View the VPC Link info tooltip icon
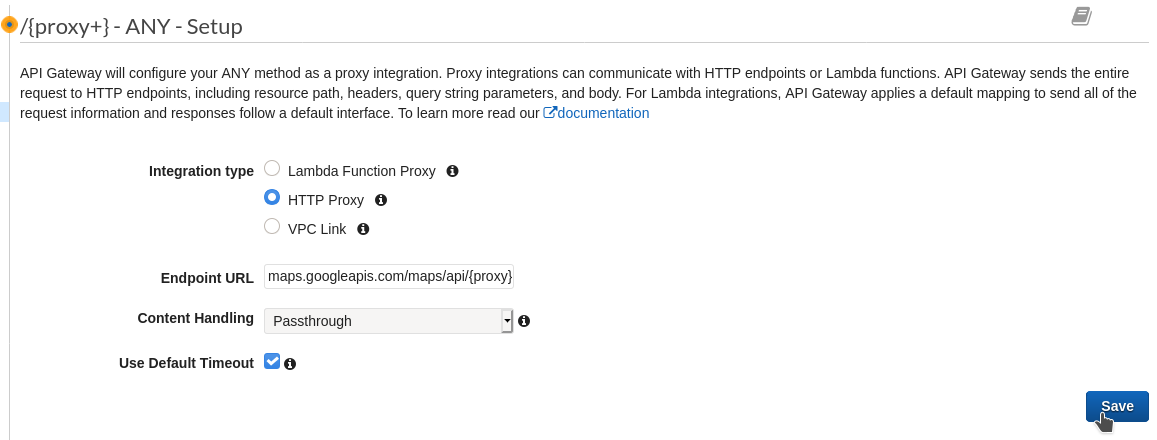Viewport: 1157px width, 440px height. click(363, 229)
